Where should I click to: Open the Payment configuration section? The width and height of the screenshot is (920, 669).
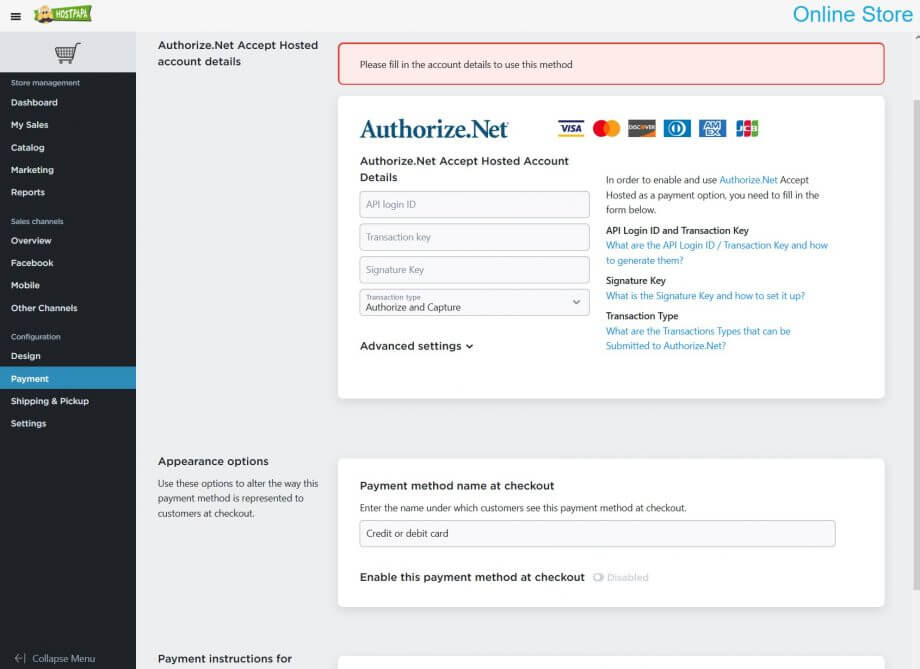point(28,378)
